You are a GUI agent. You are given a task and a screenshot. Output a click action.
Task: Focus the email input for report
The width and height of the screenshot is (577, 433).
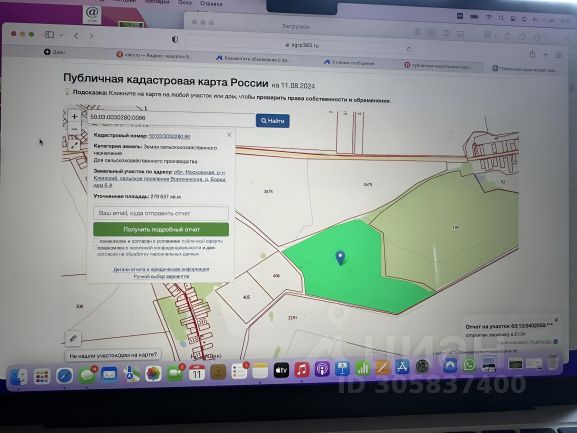tap(161, 213)
